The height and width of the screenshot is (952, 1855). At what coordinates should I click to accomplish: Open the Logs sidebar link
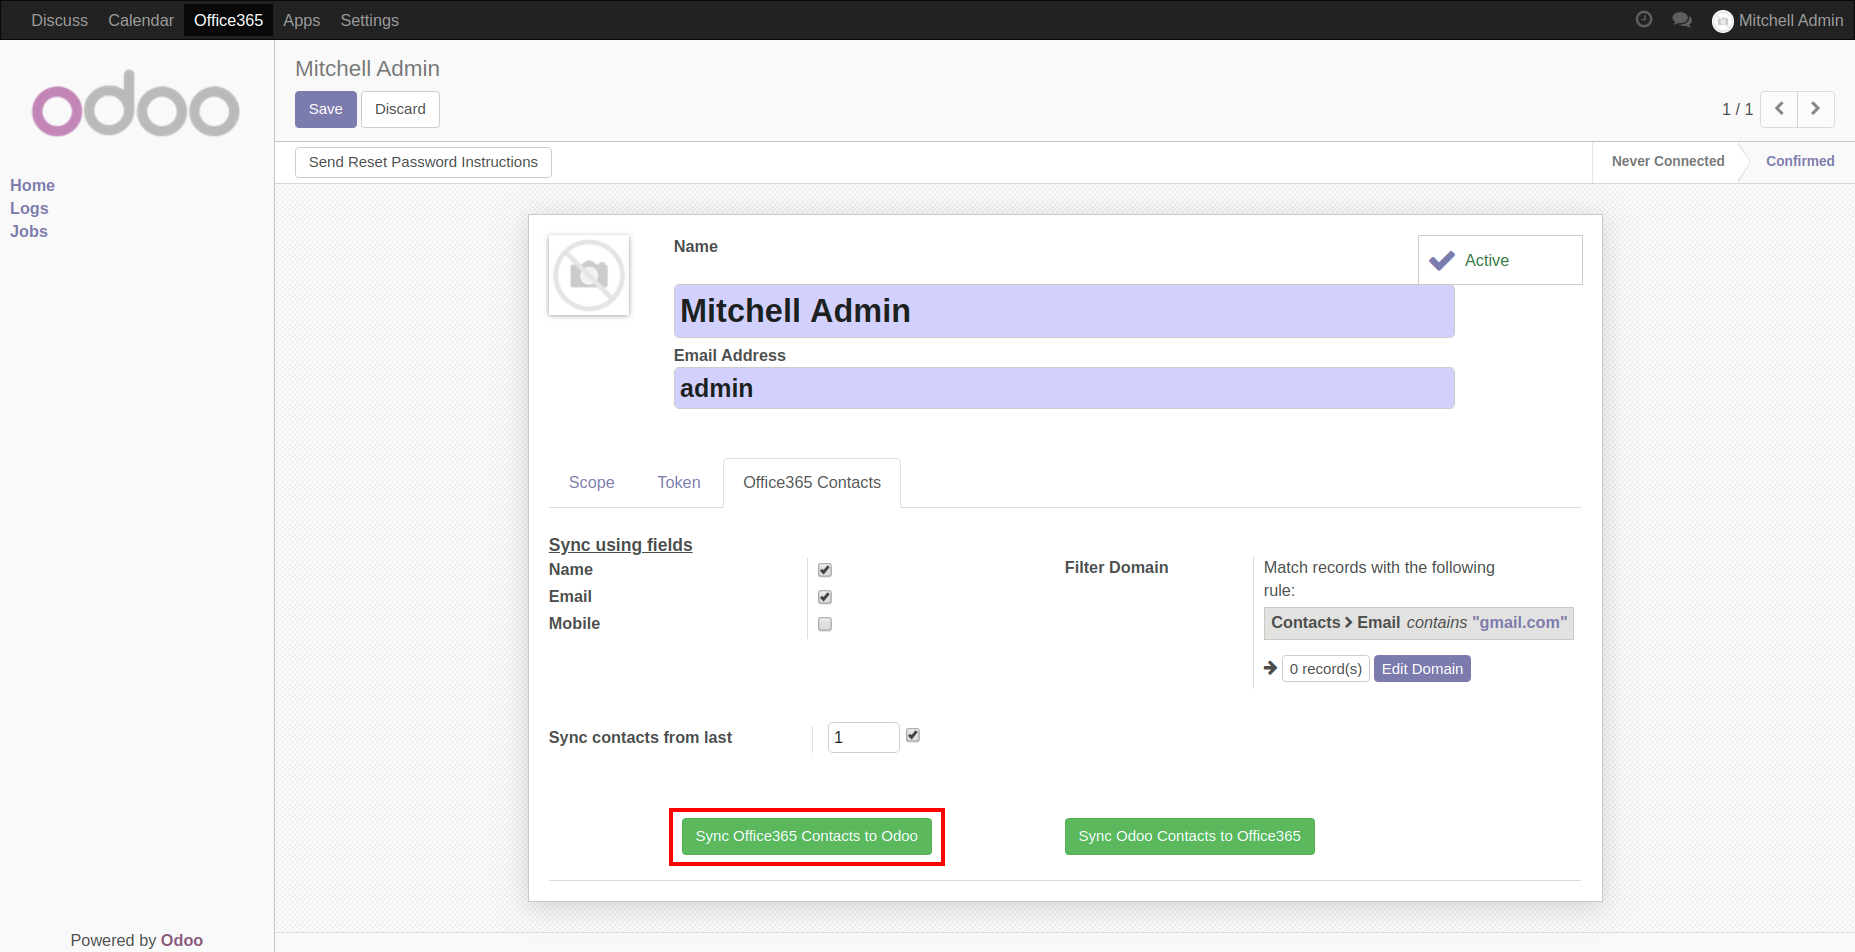[x=29, y=208]
